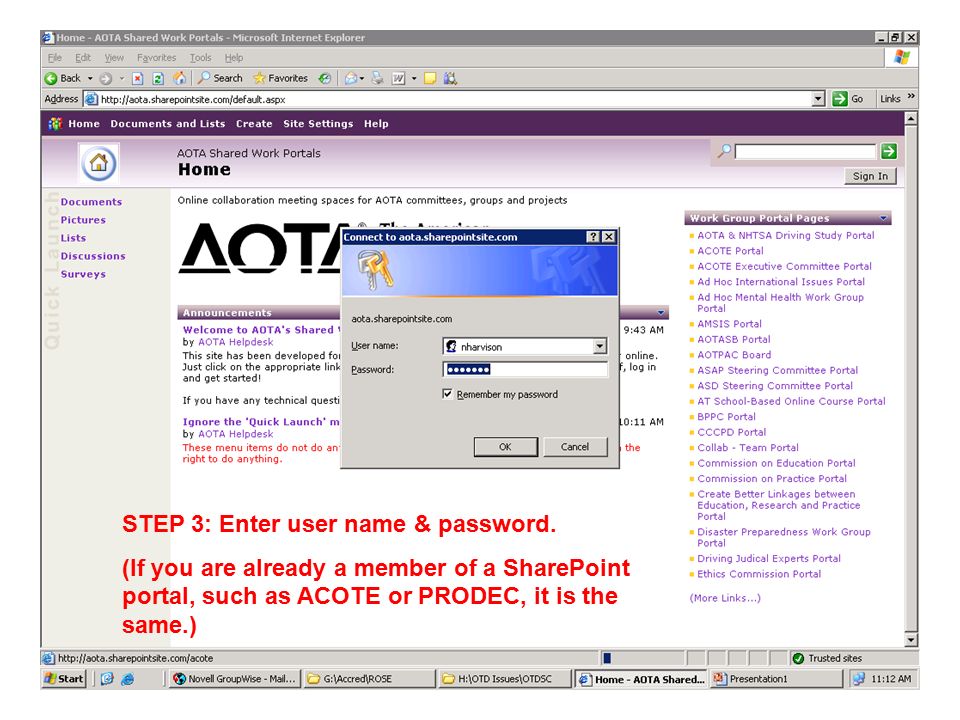
Task: Open the Tools menu
Action: click(x=200, y=58)
